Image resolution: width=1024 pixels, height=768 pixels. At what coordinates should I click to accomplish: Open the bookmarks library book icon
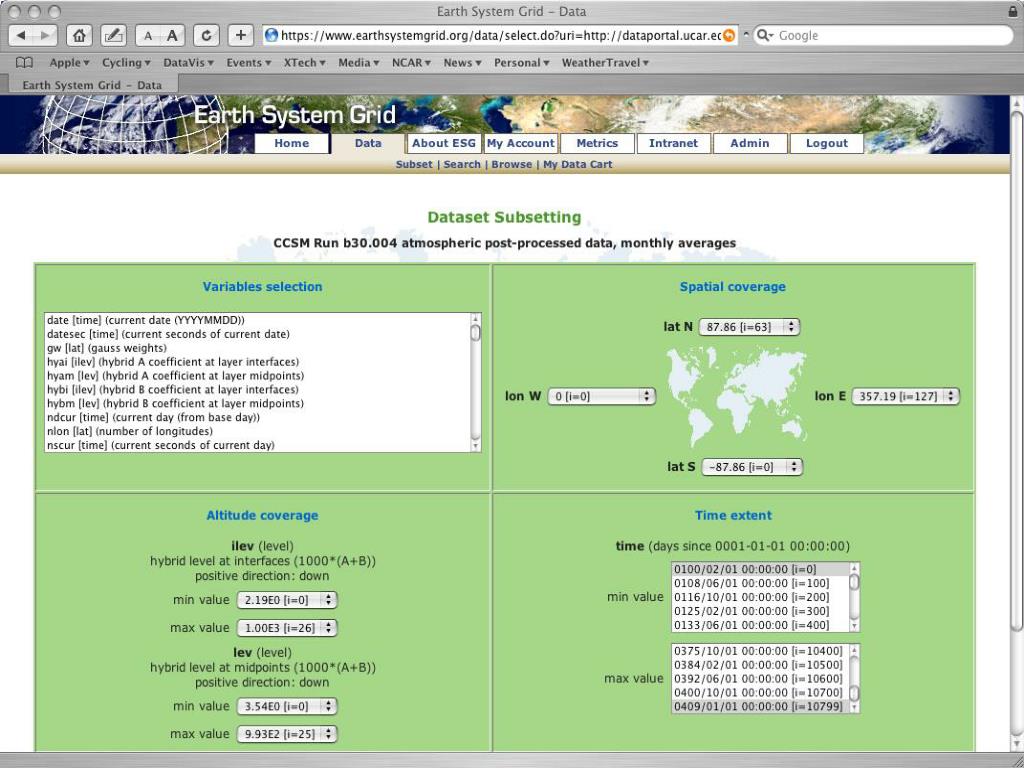[x=24, y=63]
